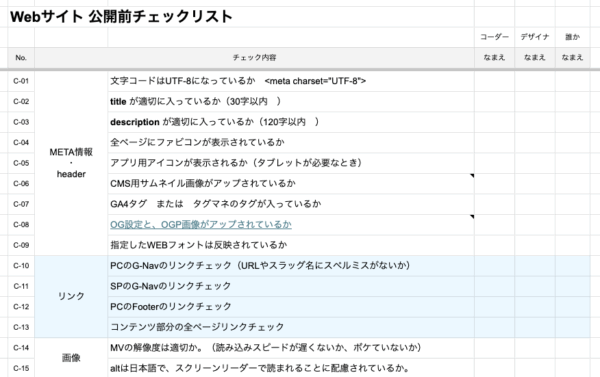
Task: Select the 全ページにファビコンが表示されているか cell
Action: 291,143
